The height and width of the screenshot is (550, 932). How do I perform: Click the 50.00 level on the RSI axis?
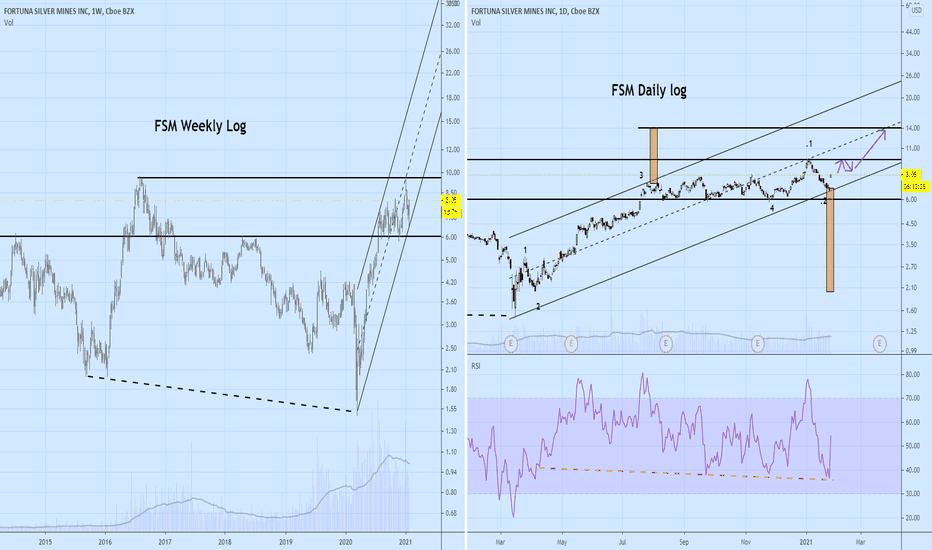(x=912, y=446)
